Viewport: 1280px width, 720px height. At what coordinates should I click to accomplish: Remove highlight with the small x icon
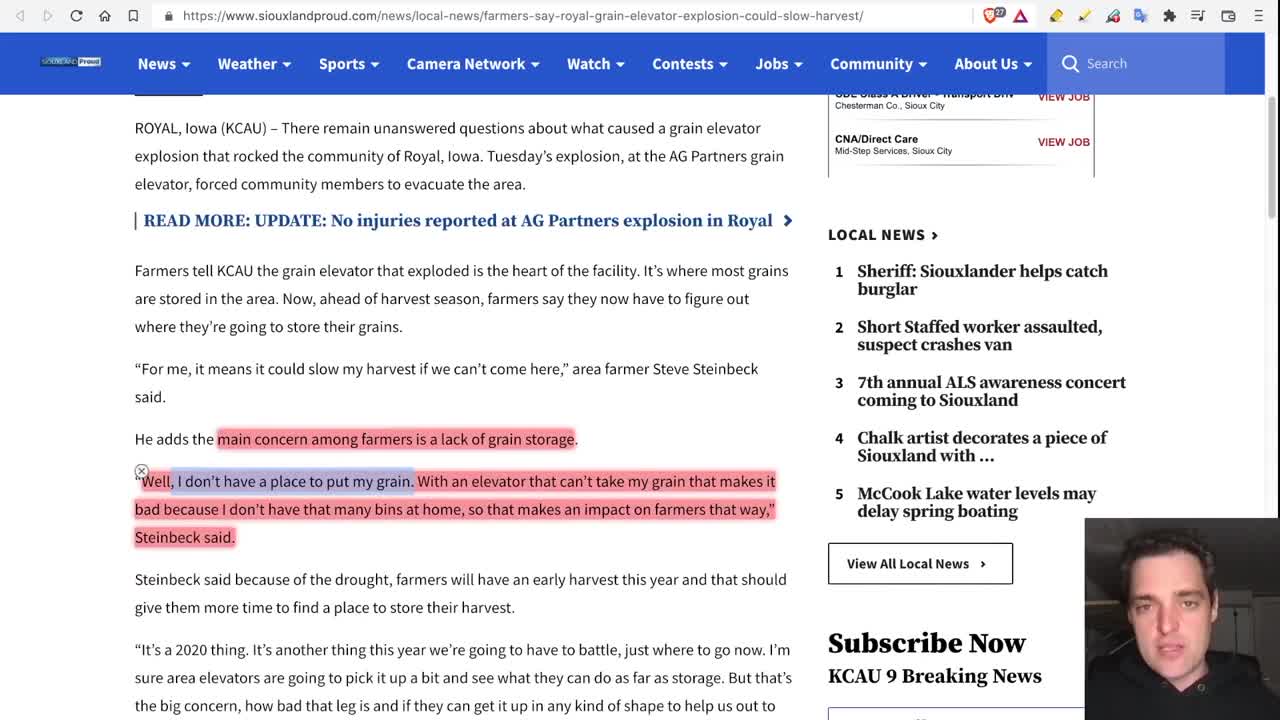(141, 471)
